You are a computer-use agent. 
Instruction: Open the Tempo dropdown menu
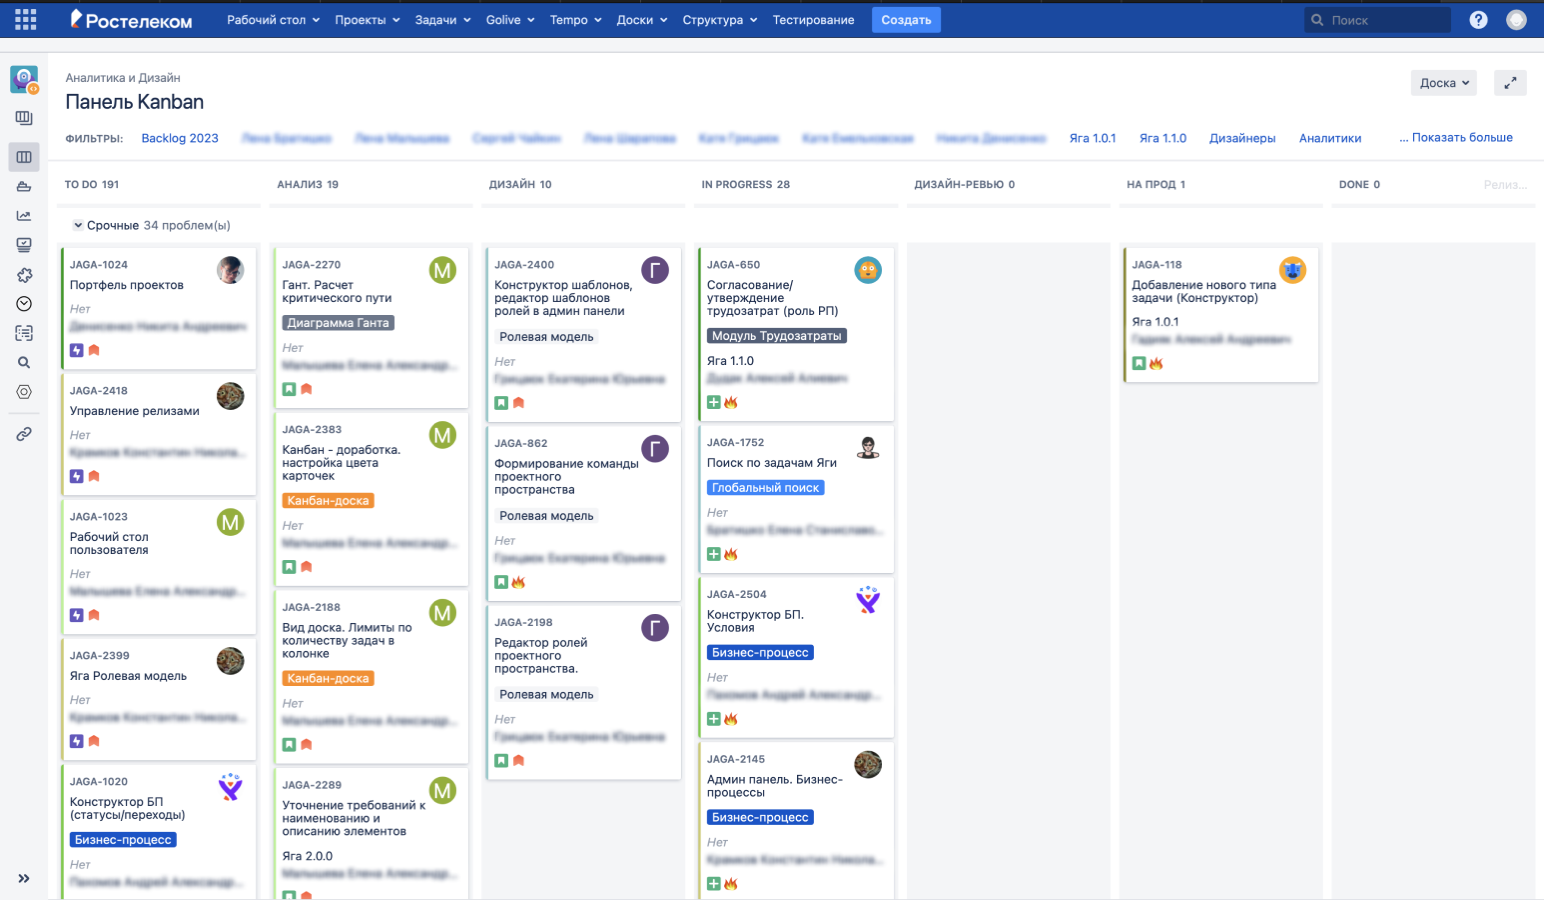pos(576,20)
